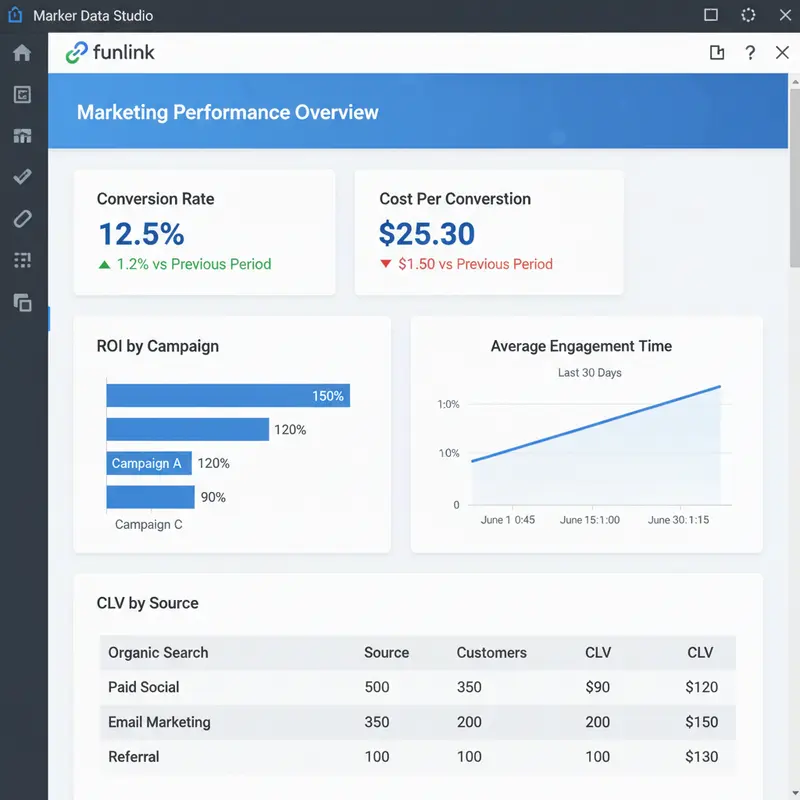Click the Marker Data Studio app icon

[x=15, y=15]
